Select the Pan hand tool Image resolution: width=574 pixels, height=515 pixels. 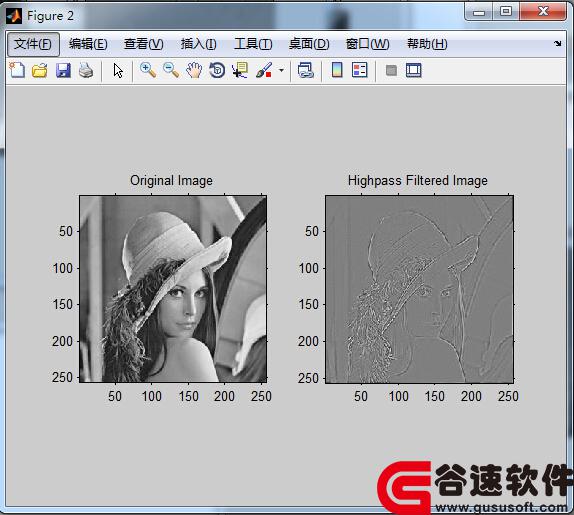tap(194, 70)
